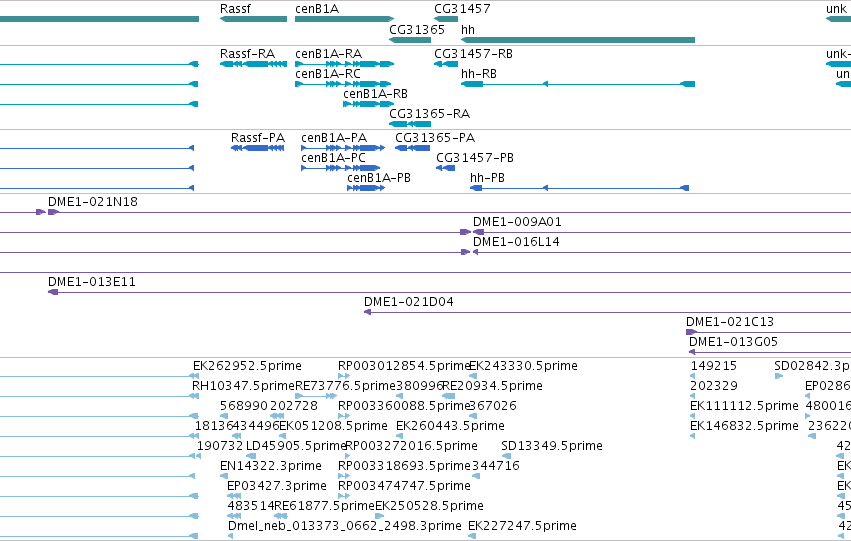This screenshot has height=541, width=851.
Task: Click the EP03427.3prime label
Action: click(x=277, y=487)
